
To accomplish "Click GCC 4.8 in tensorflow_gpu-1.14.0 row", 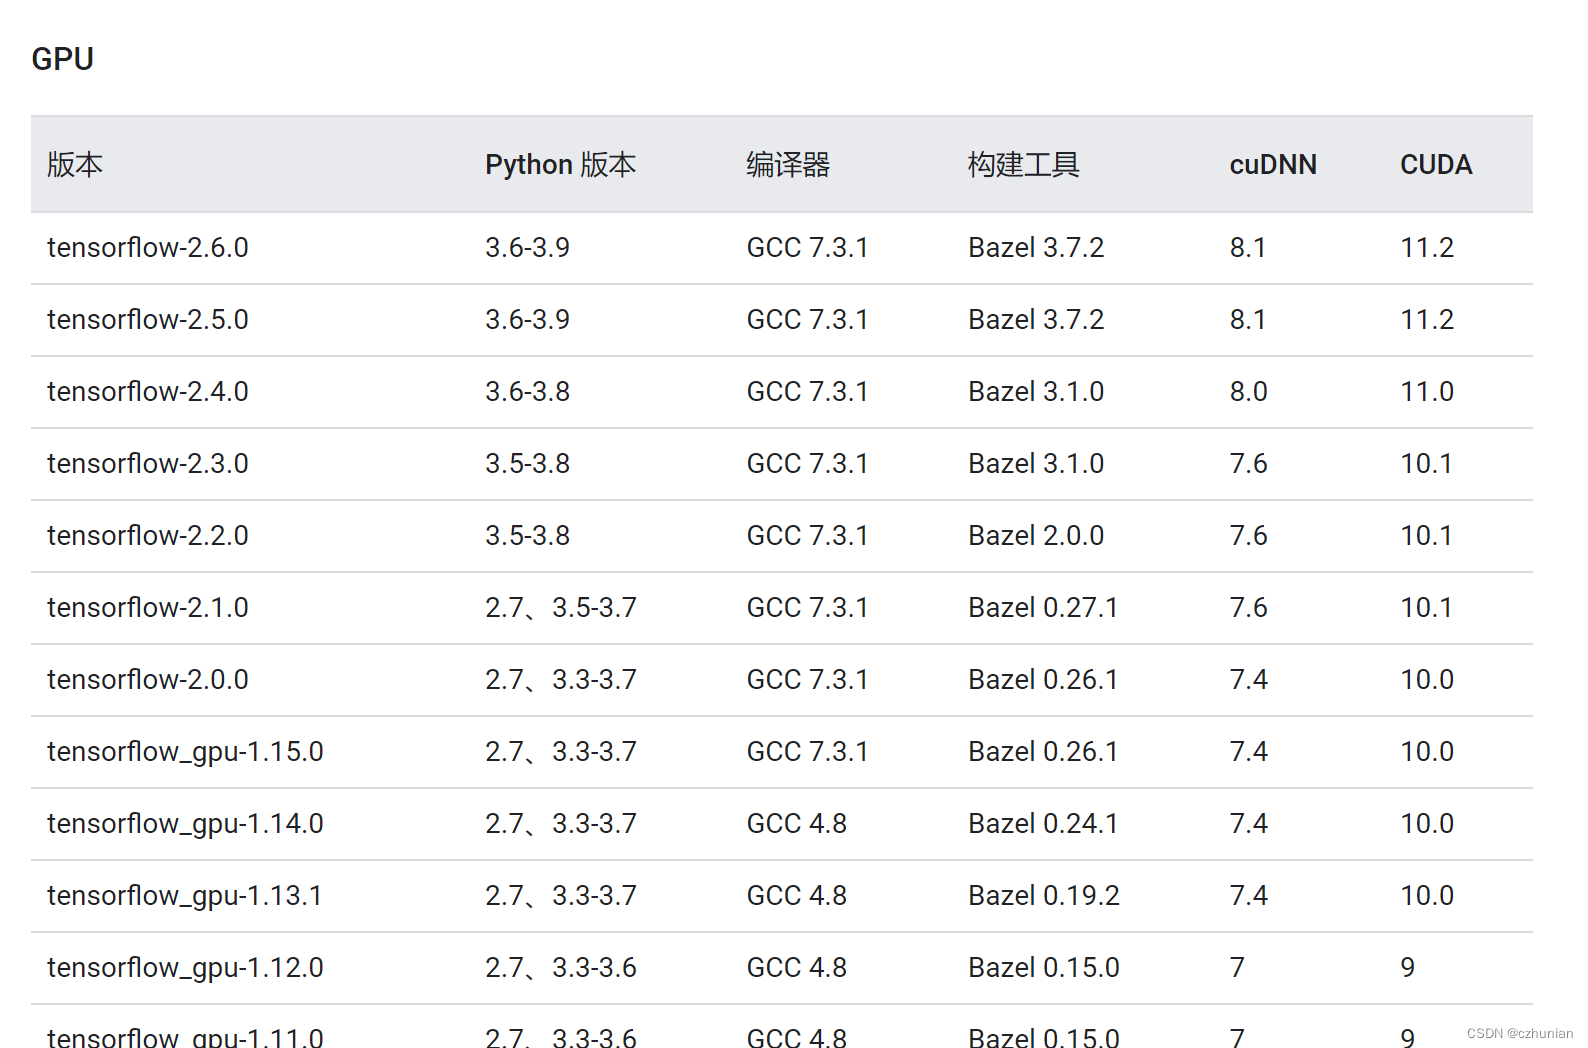I will pyautogui.click(x=797, y=823).
